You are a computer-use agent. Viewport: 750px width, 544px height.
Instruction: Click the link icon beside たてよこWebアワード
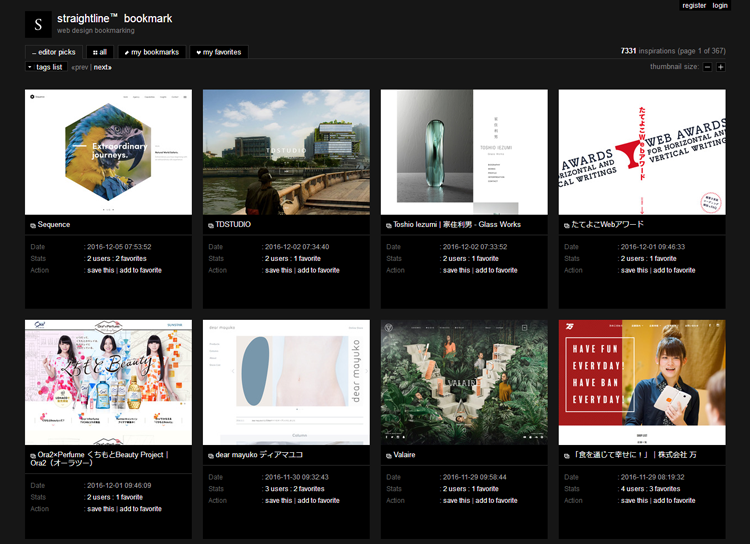point(567,225)
